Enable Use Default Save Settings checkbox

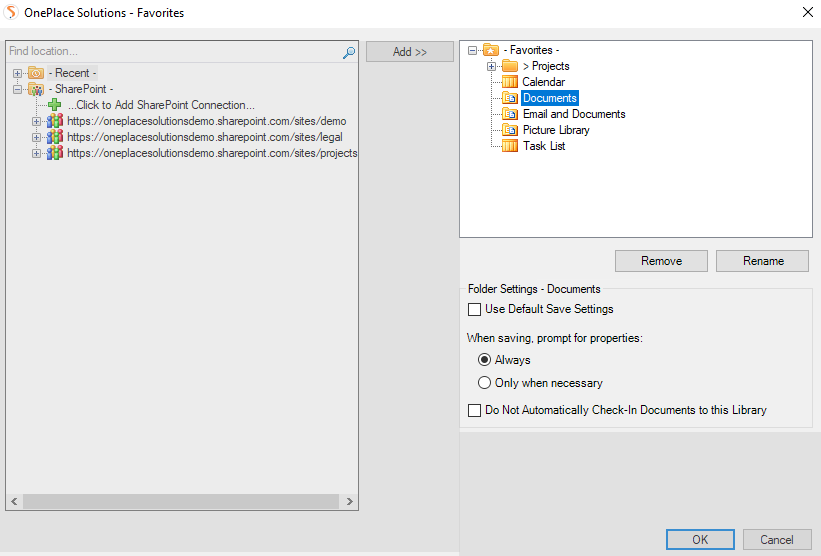coord(475,309)
